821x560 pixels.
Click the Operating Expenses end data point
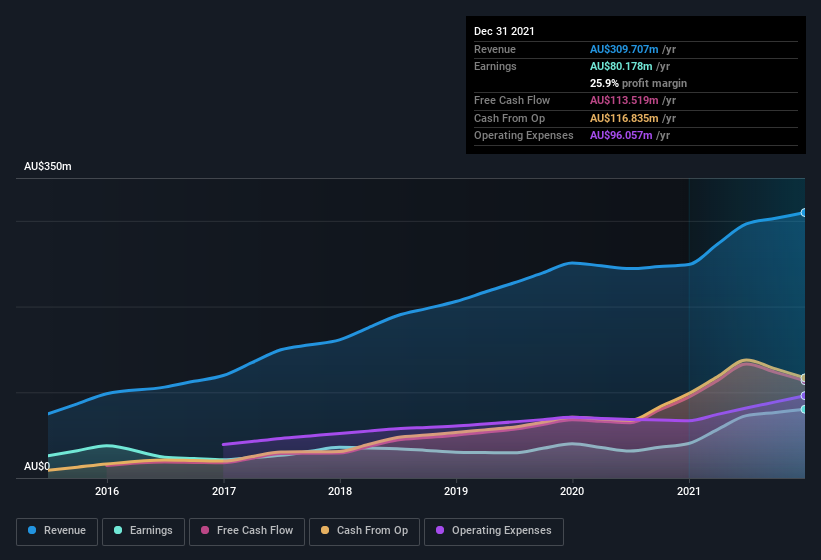point(804,396)
